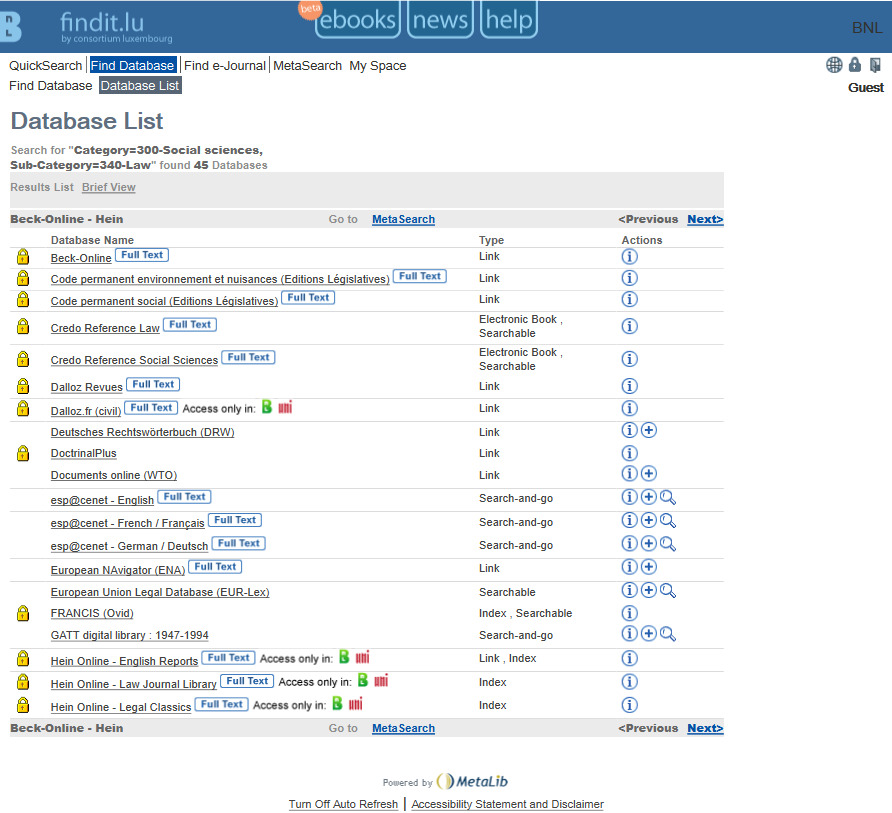Open the news tab
This screenshot has height=813, width=892.
440,20
